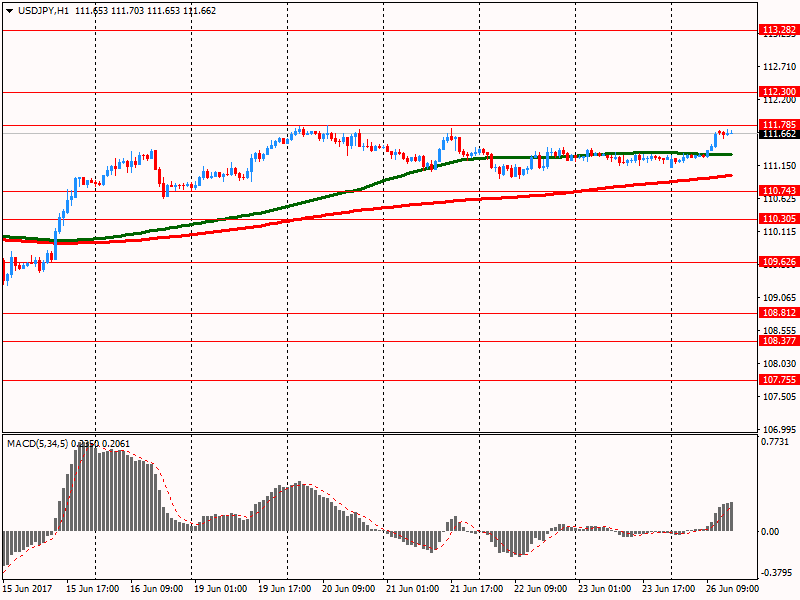Click the MACD(5,34,5) indicator label

tap(37, 444)
